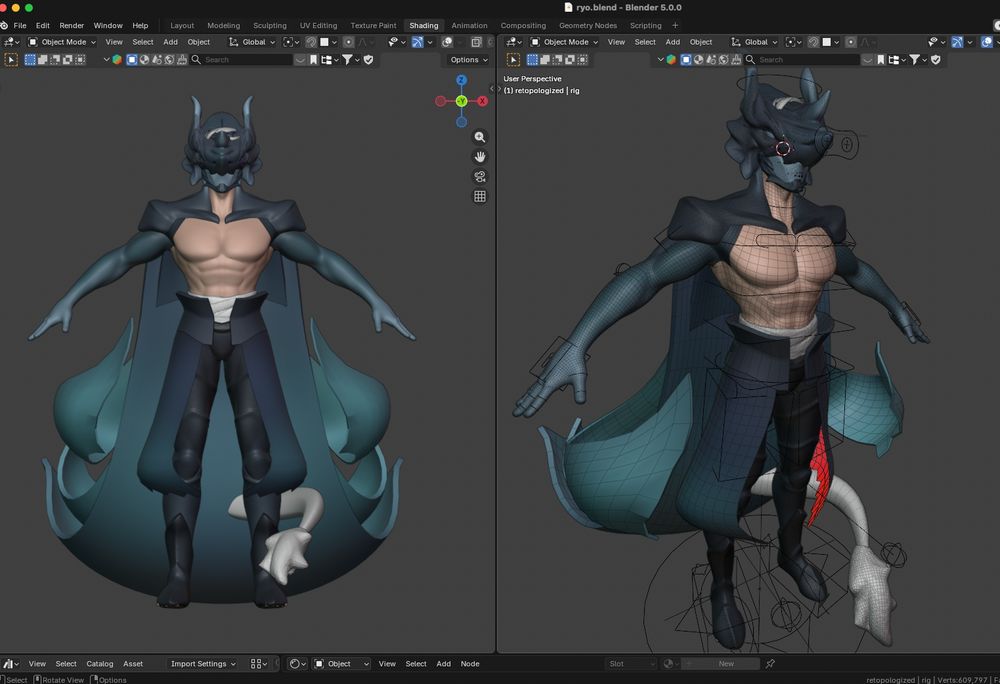Open the Import Settings dropdown in Asset Browser
The width and height of the screenshot is (1000, 684).
202,663
